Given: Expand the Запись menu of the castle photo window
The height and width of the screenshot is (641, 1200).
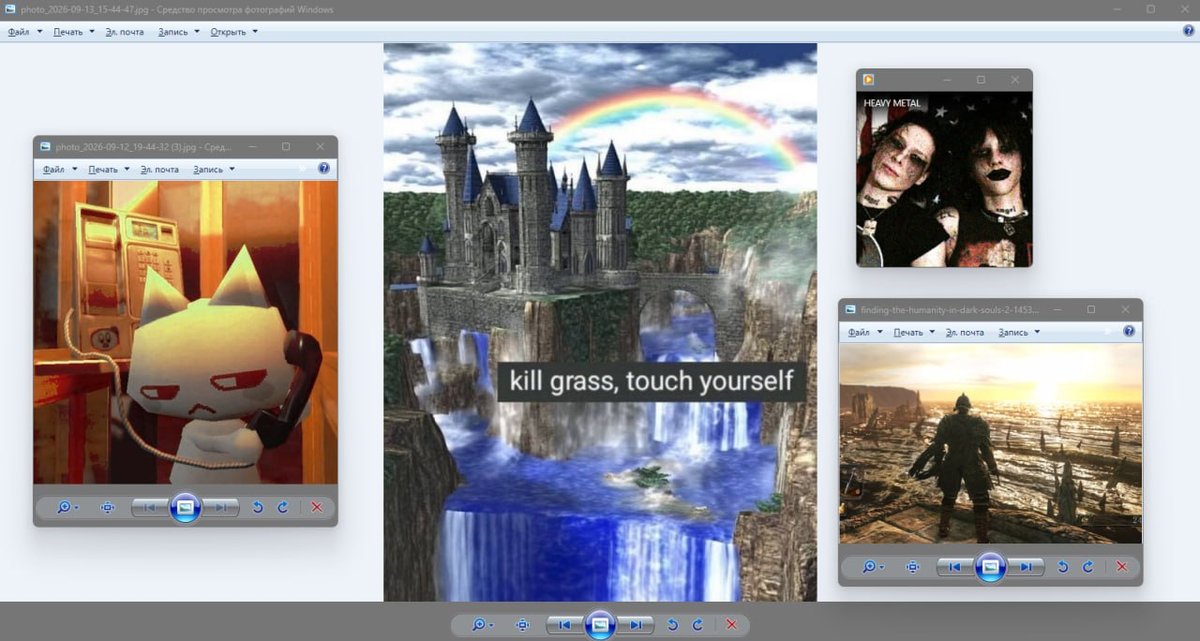Looking at the screenshot, I should (x=179, y=32).
